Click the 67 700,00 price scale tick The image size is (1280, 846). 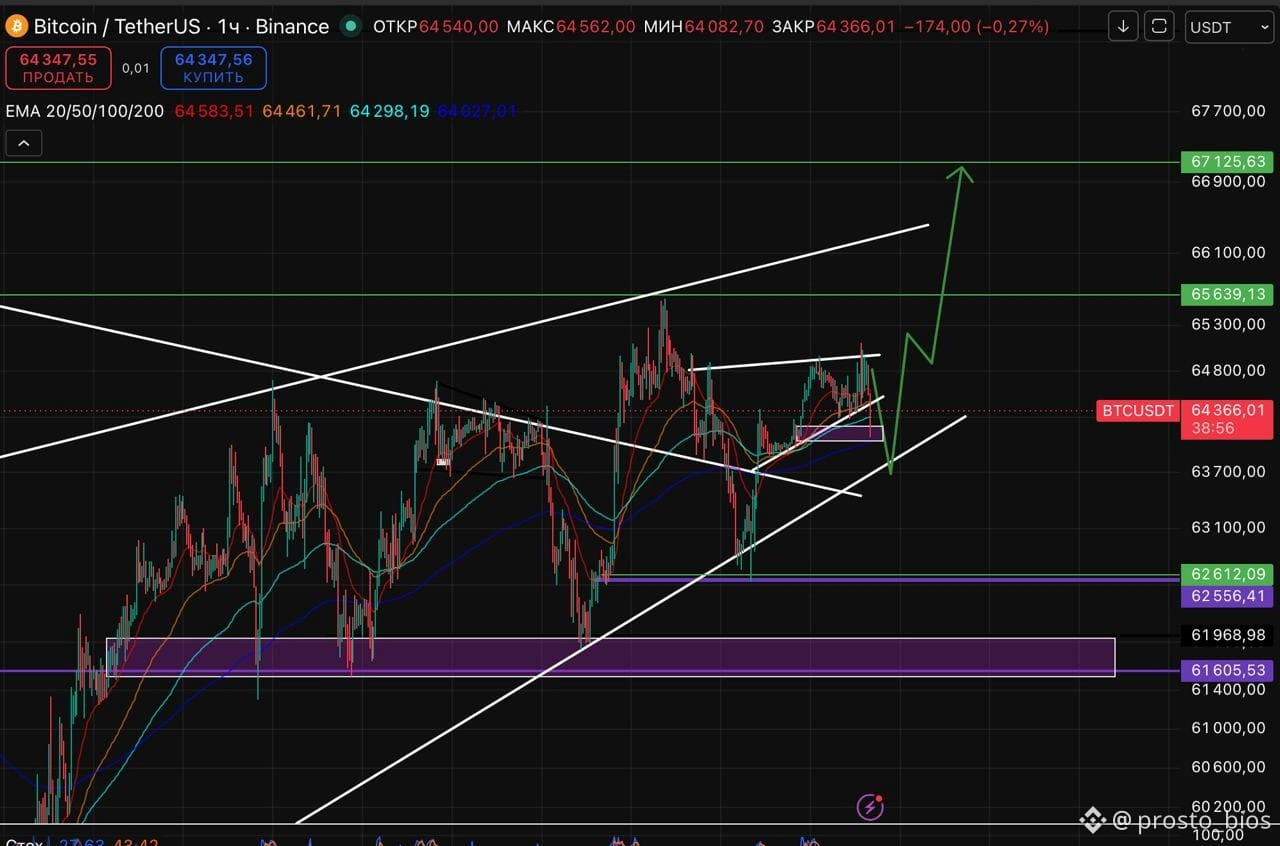click(1229, 112)
